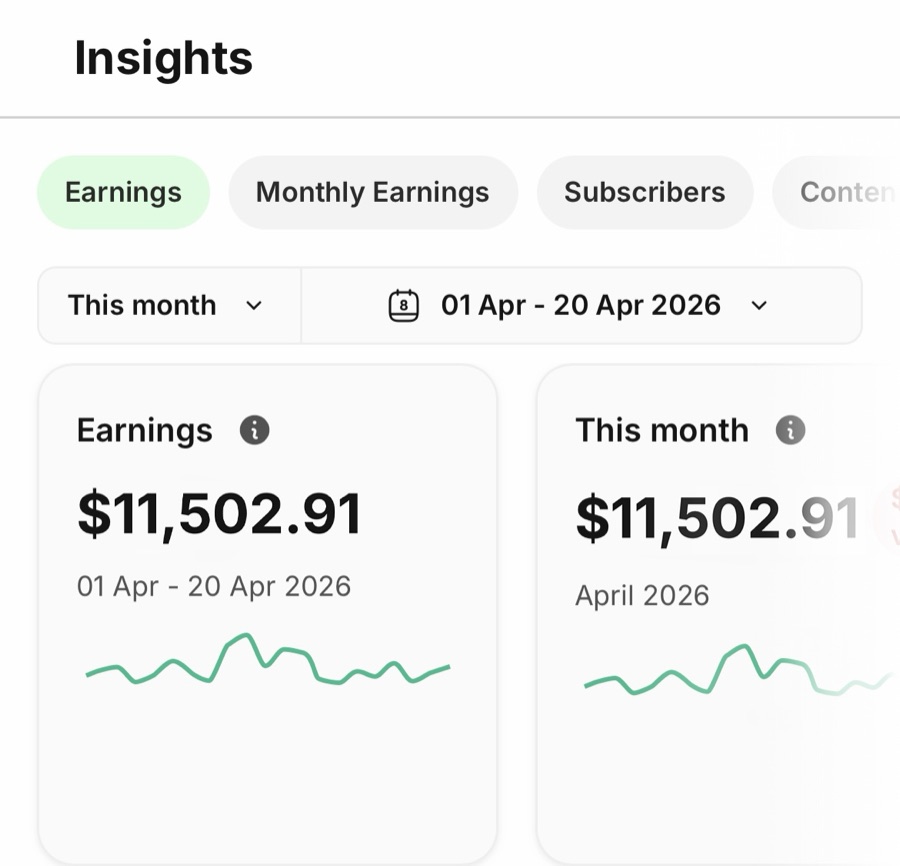Switch to the partially visible Content tab
This screenshot has height=866, width=900.
838,192
